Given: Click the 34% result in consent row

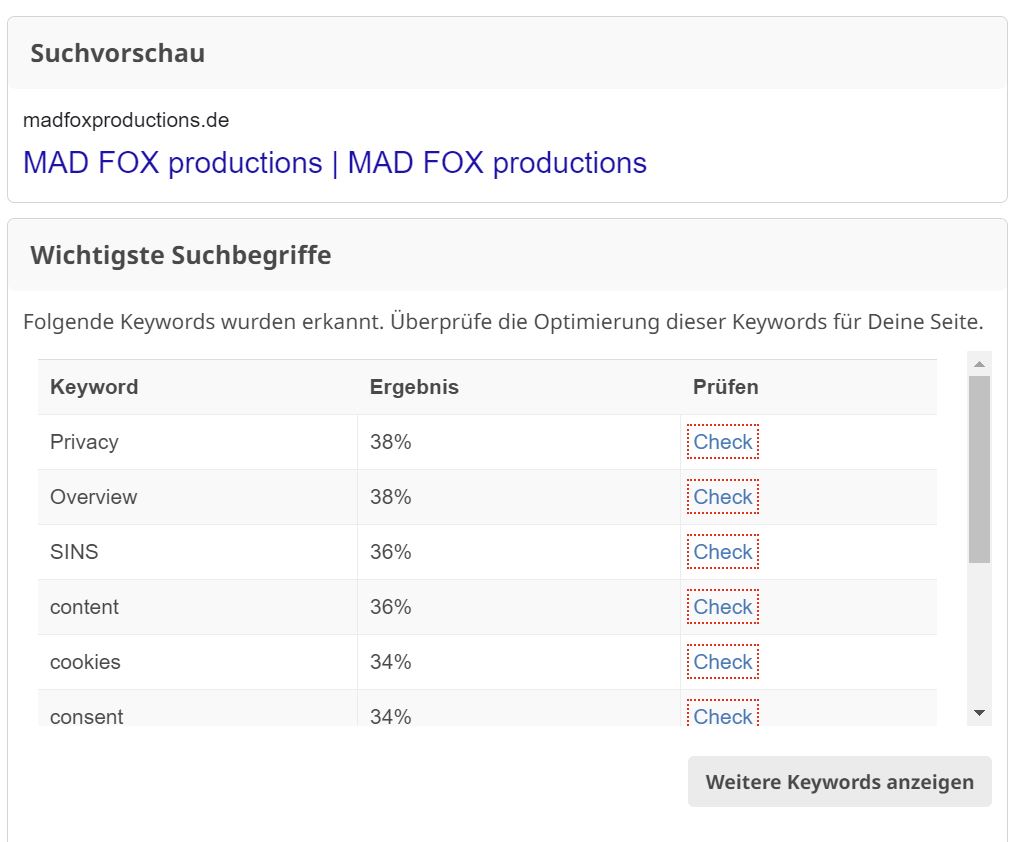Looking at the screenshot, I should click(390, 716).
